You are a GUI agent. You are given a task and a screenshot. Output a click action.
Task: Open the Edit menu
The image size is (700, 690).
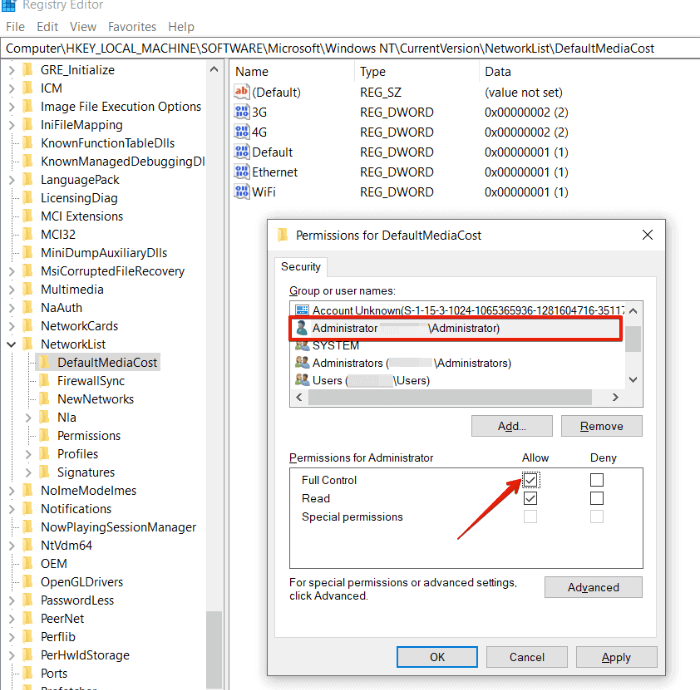tap(47, 27)
